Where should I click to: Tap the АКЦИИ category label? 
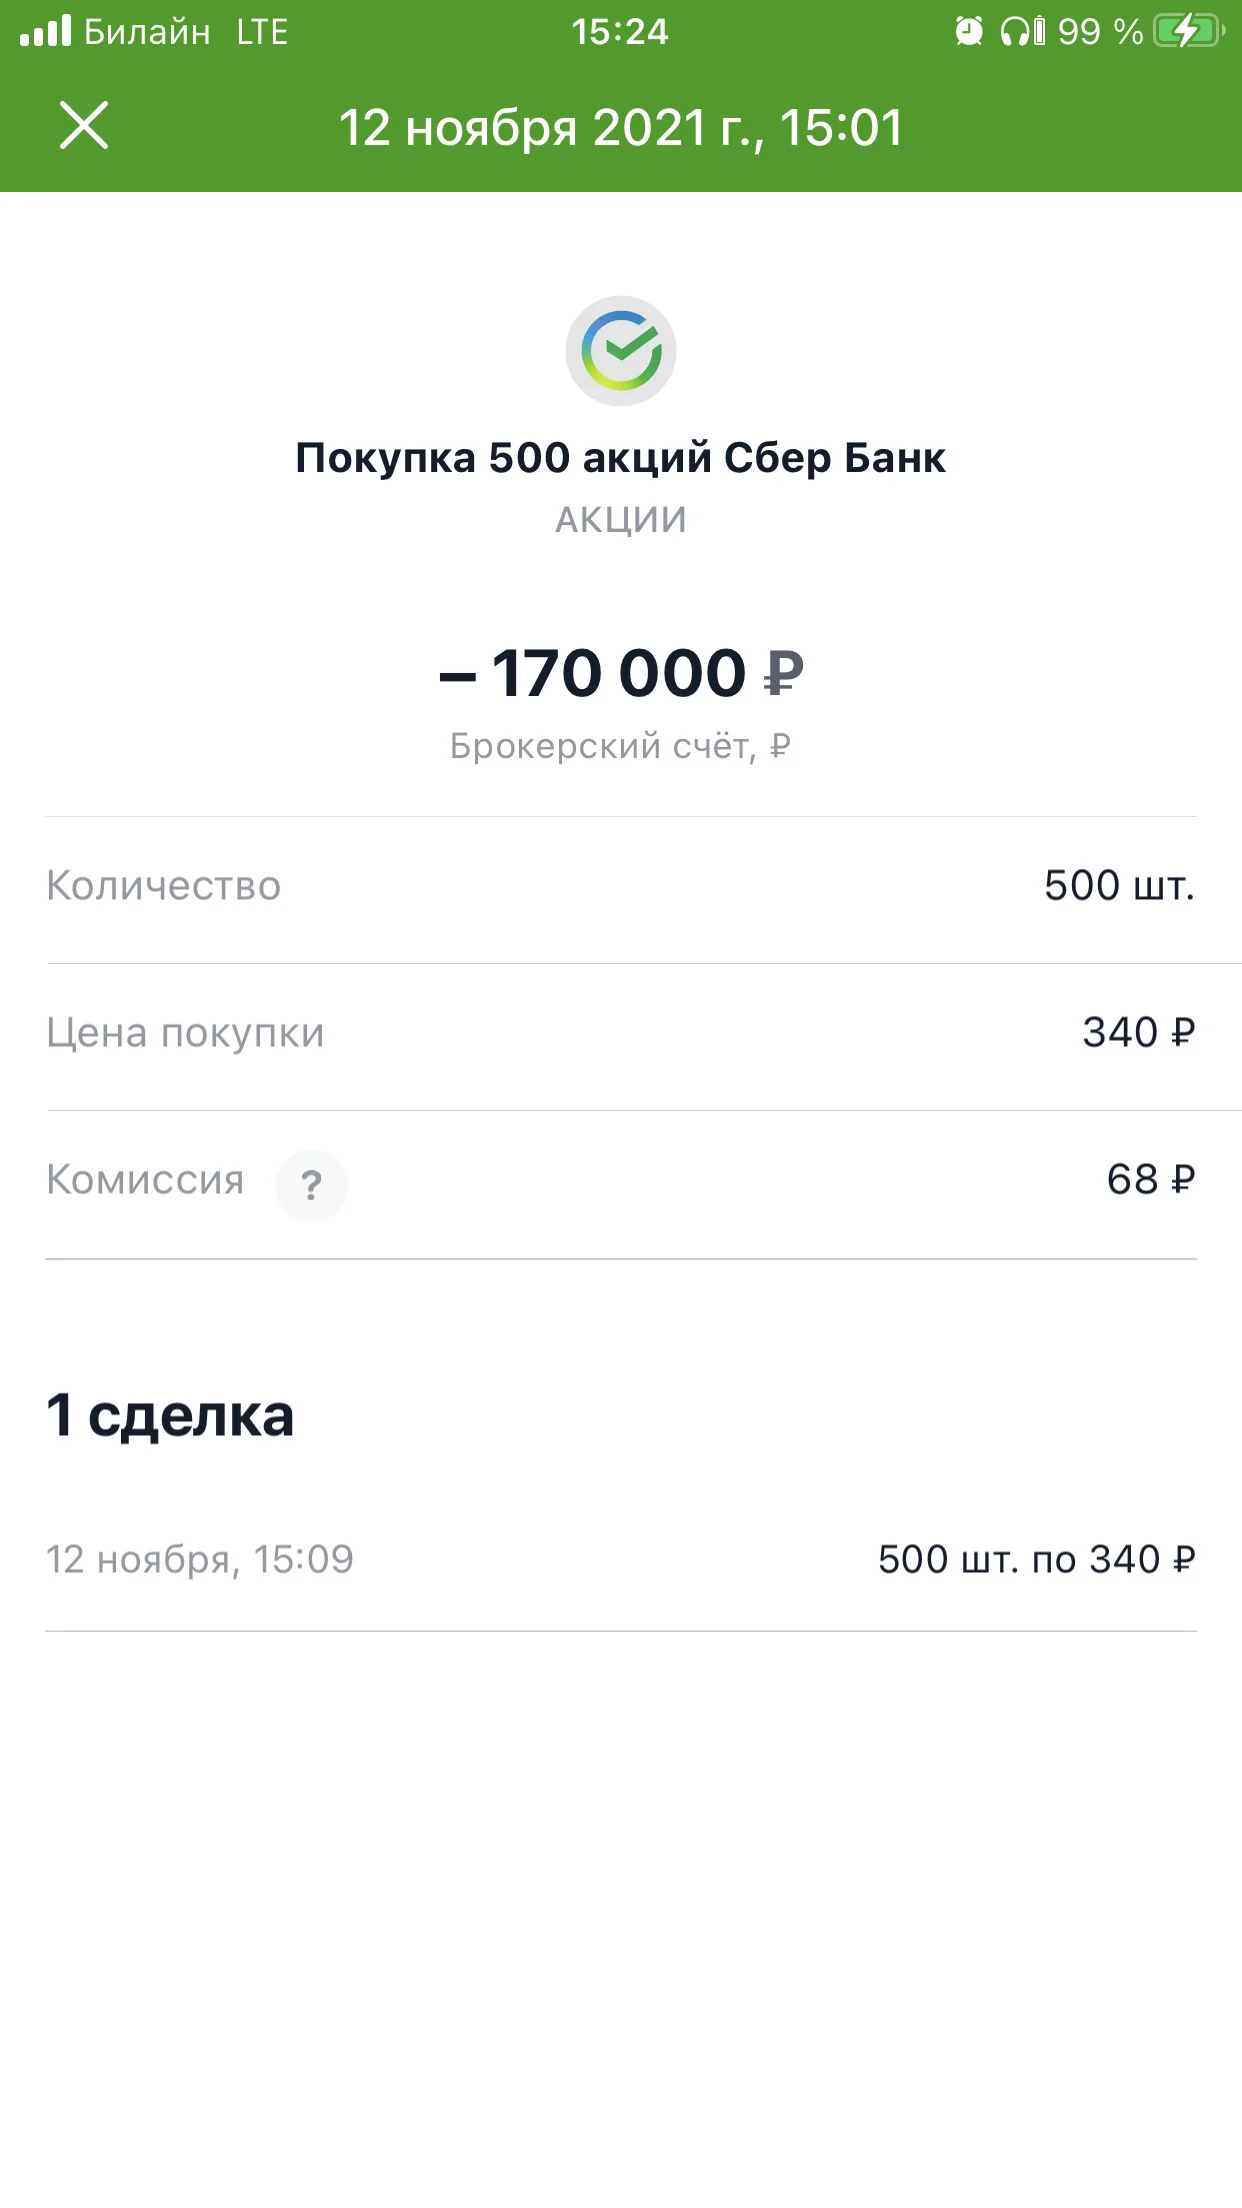(x=621, y=520)
